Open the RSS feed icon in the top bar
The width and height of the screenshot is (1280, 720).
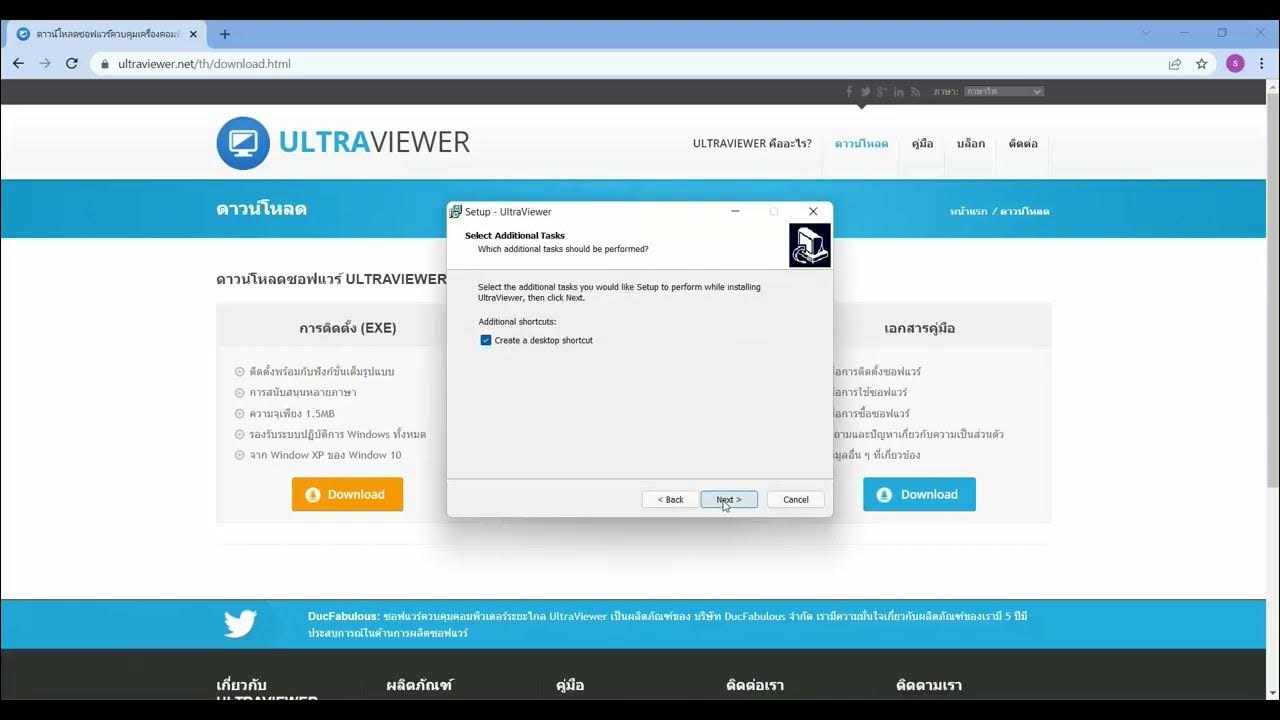(915, 91)
